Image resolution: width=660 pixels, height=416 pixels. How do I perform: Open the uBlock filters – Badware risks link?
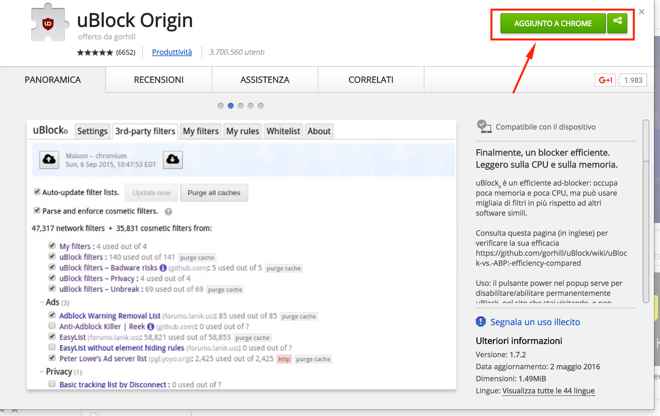[x=108, y=268]
